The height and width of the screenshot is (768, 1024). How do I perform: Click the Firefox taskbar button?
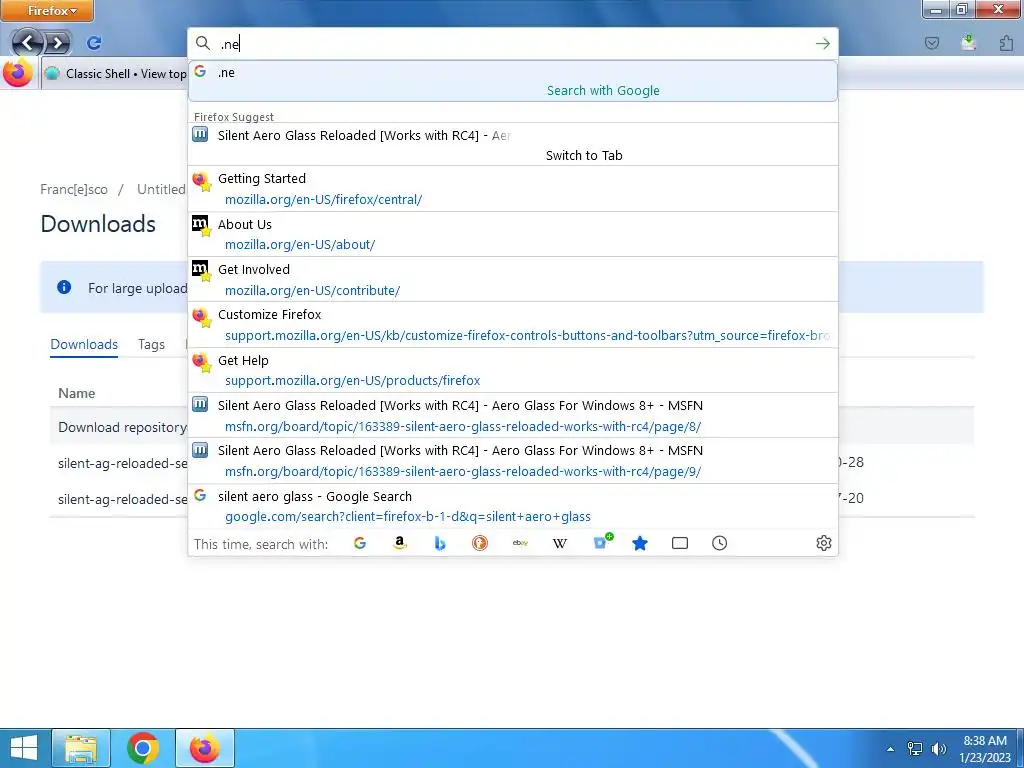click(205, 748)
